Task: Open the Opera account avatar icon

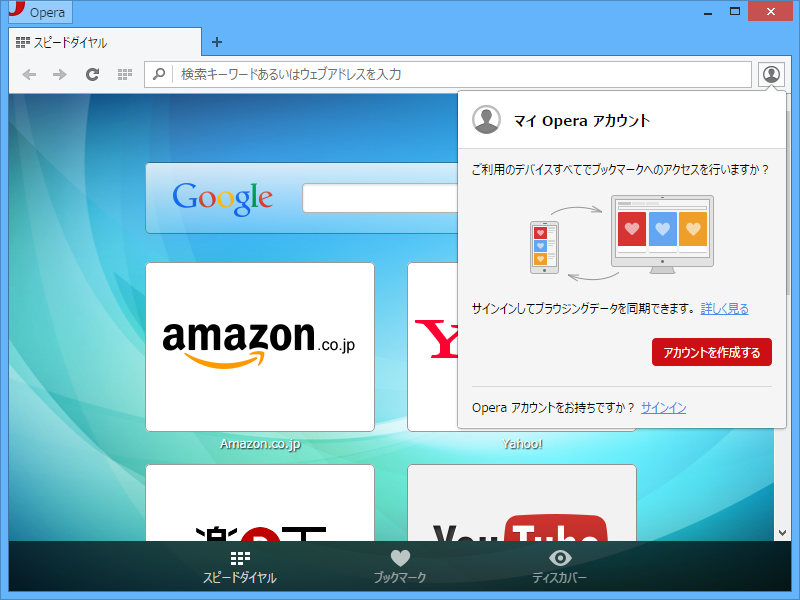Action: (x=769, y=73)
